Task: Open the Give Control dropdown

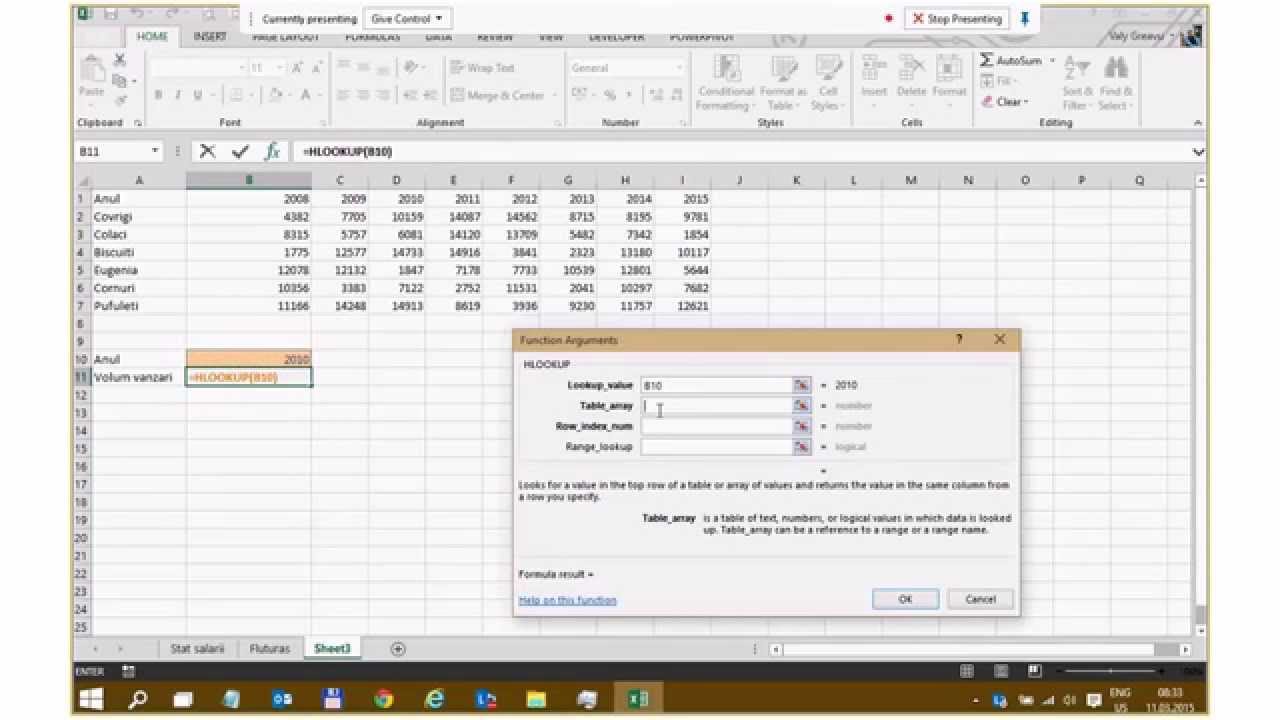Action: pyautogui.click(x=407, y=19)
